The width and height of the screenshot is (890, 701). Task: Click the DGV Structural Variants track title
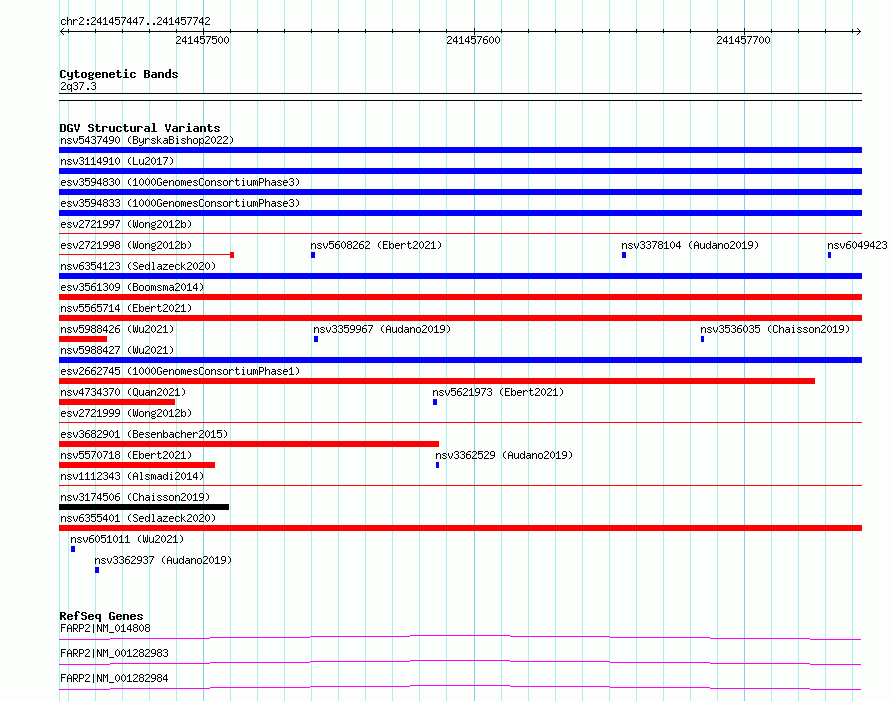point(140,128)
